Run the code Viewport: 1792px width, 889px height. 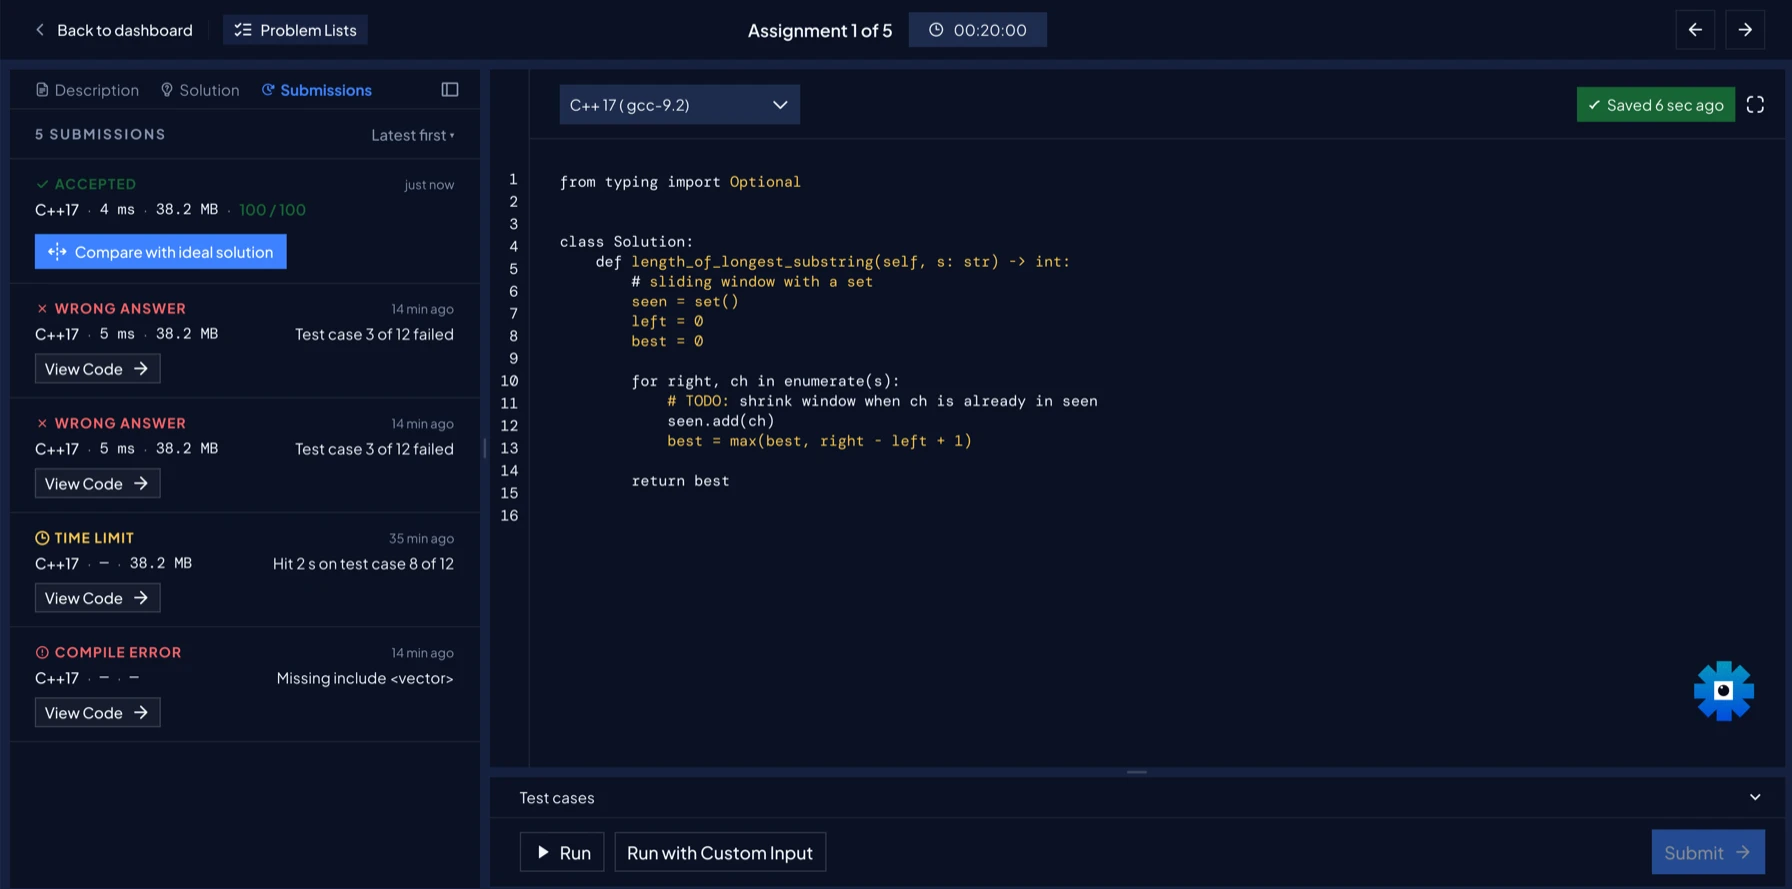[x=562, y=853]
